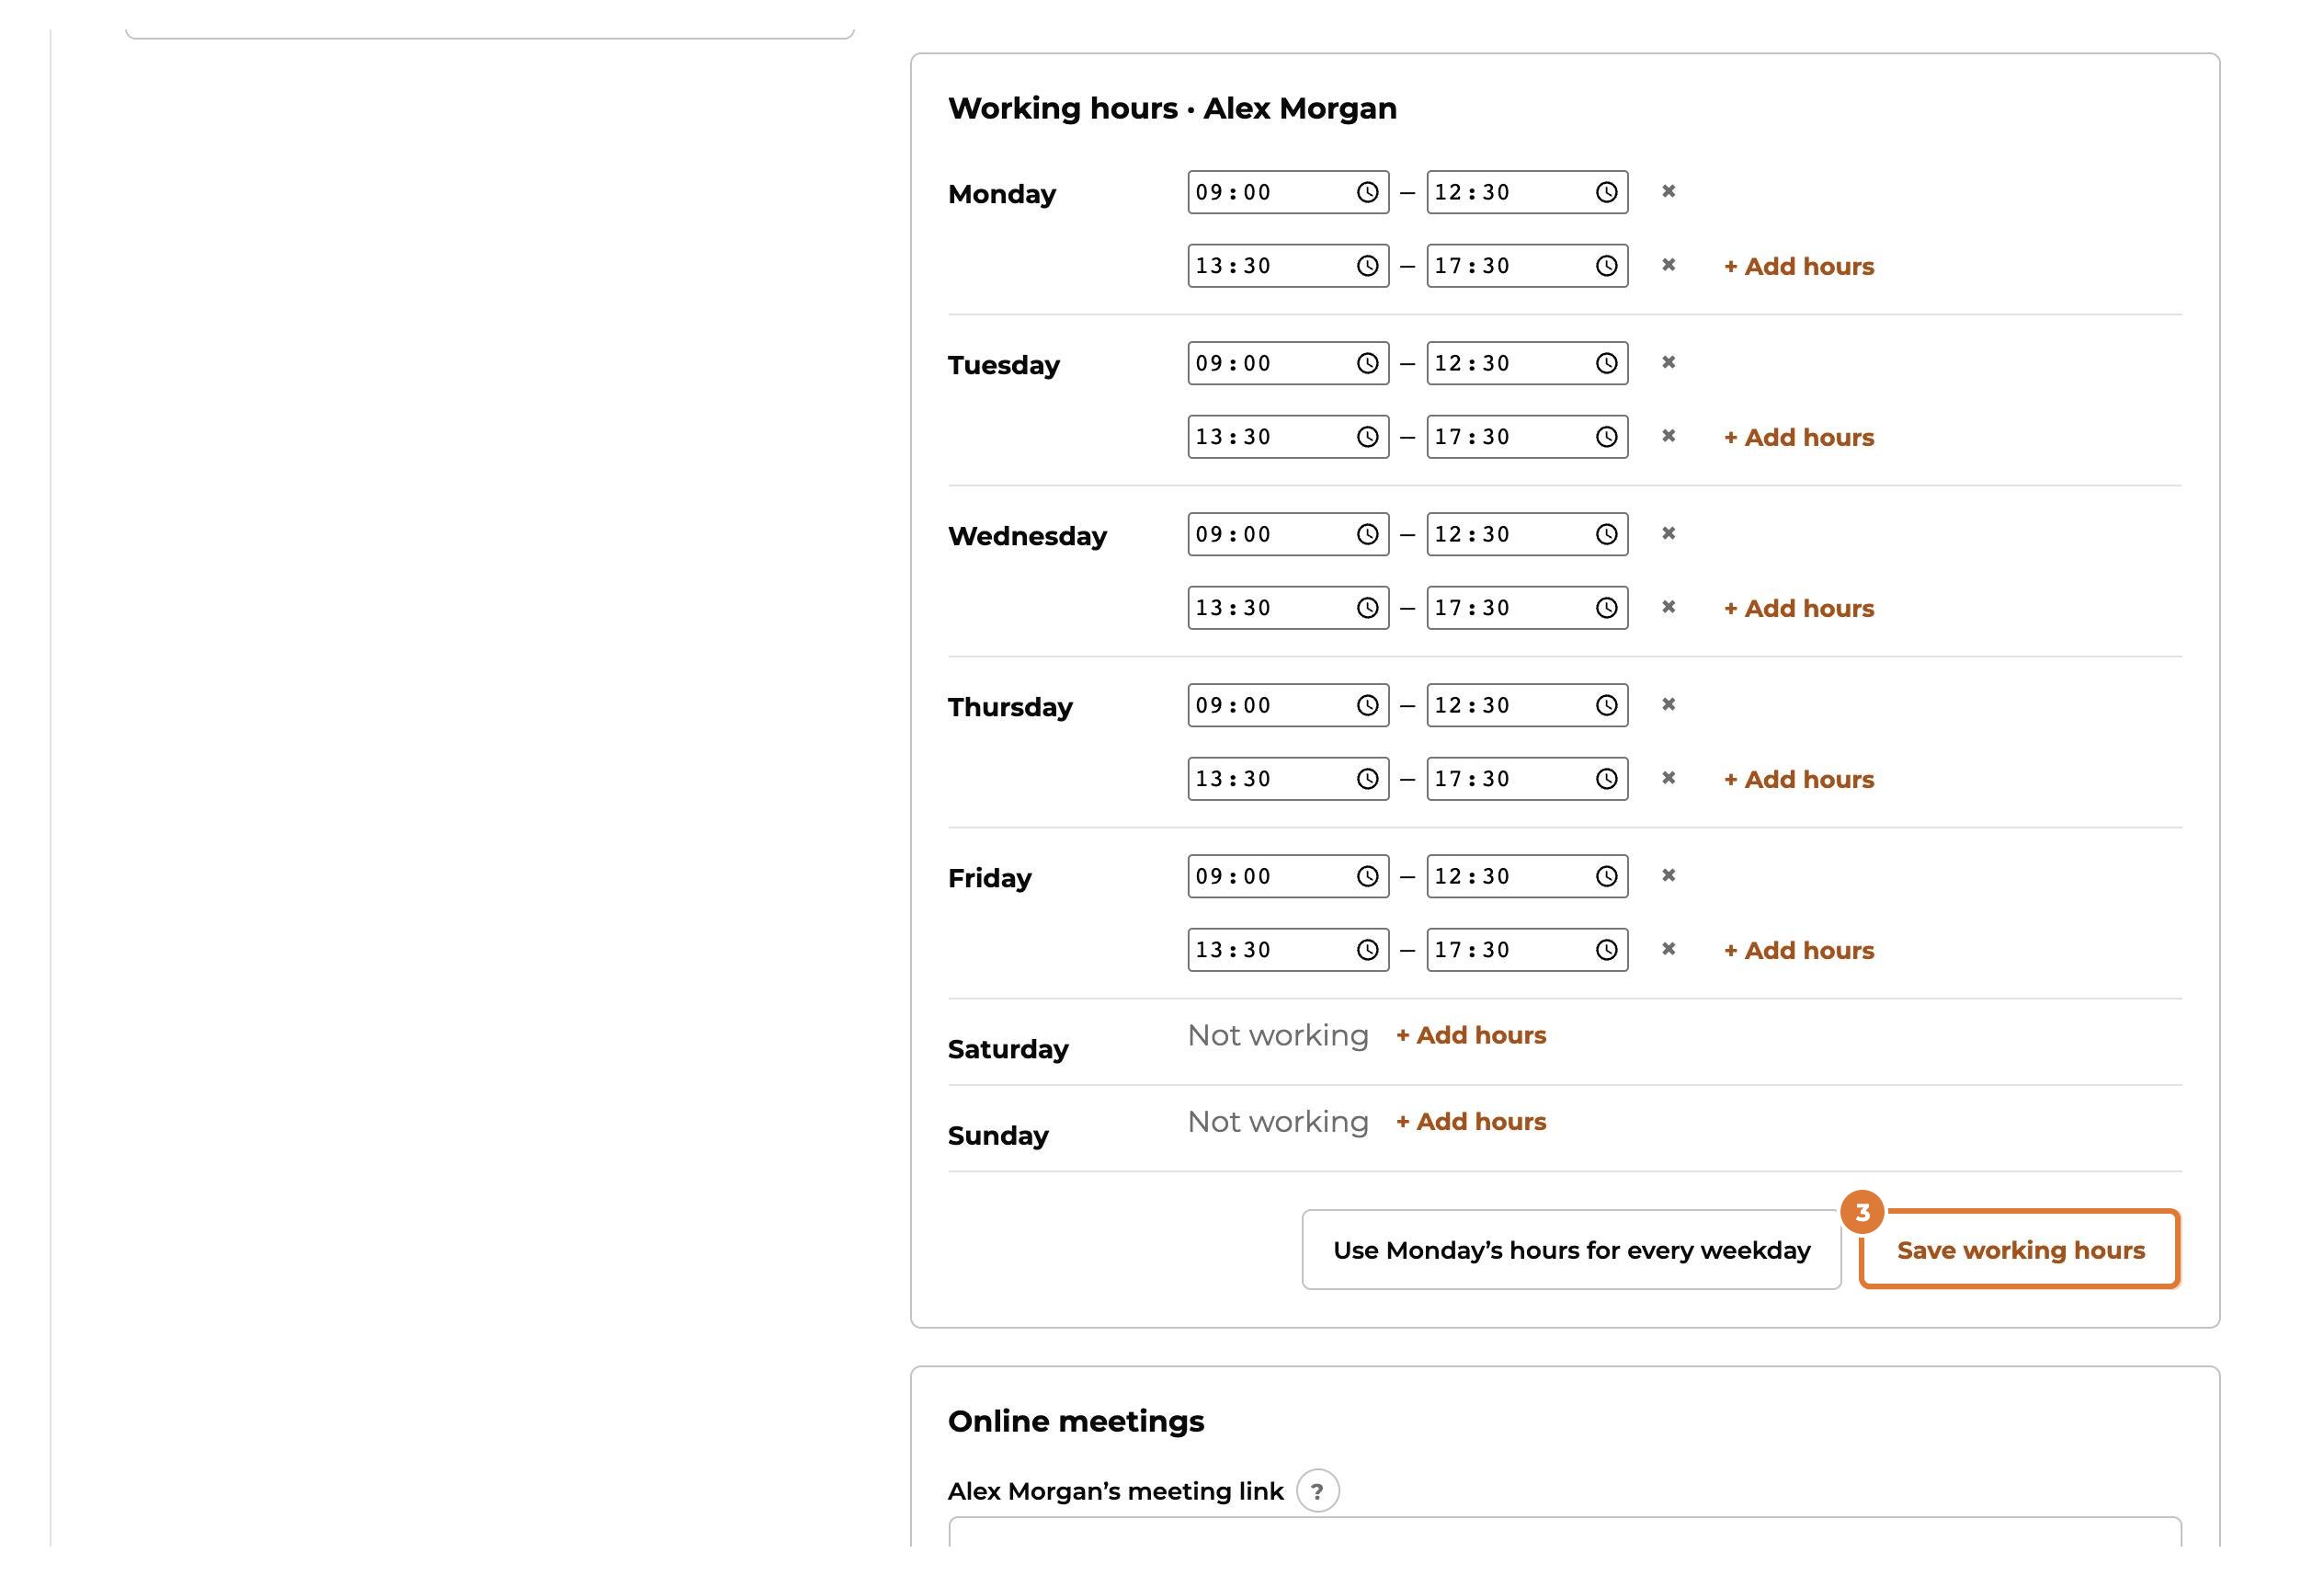2324x1576 pixels.
Task: Open clock picker for Monday 09:00 start
Action: coord(1367,192)
